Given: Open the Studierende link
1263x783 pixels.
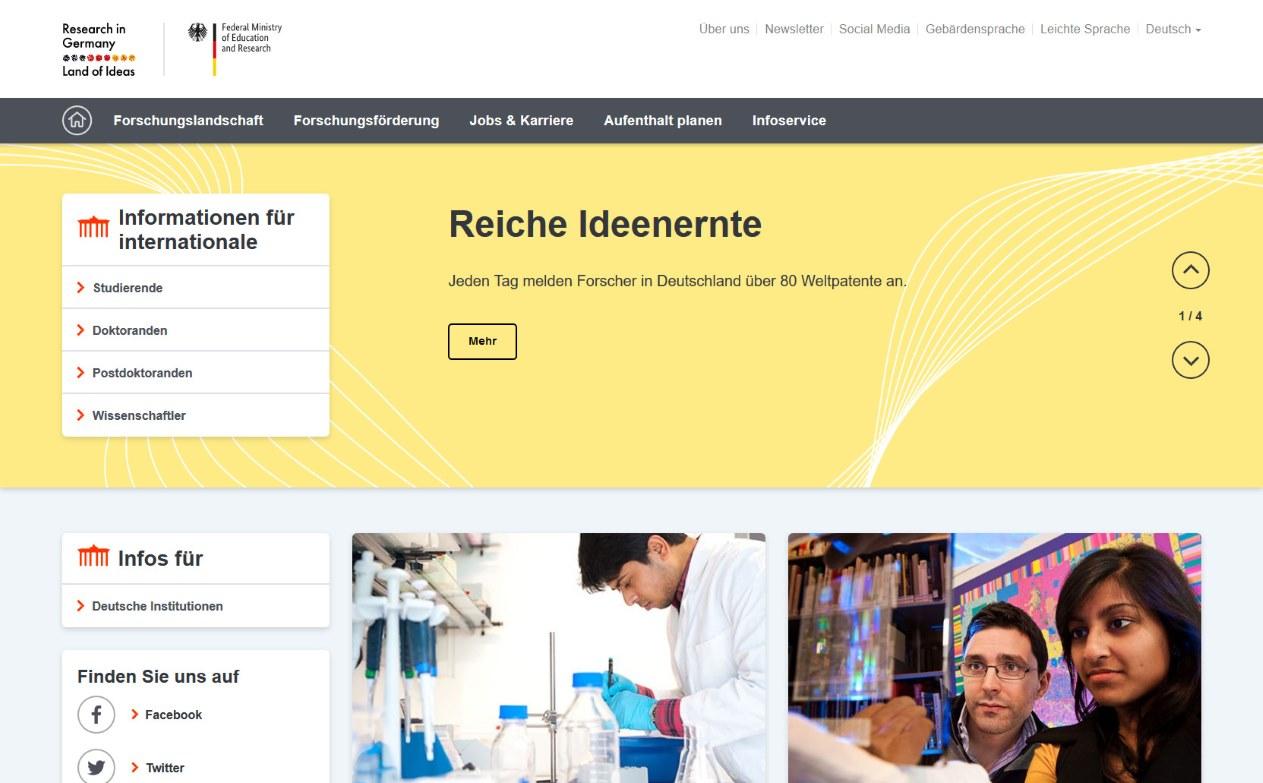Looking at the screenshot, I should tap(127, 288).
